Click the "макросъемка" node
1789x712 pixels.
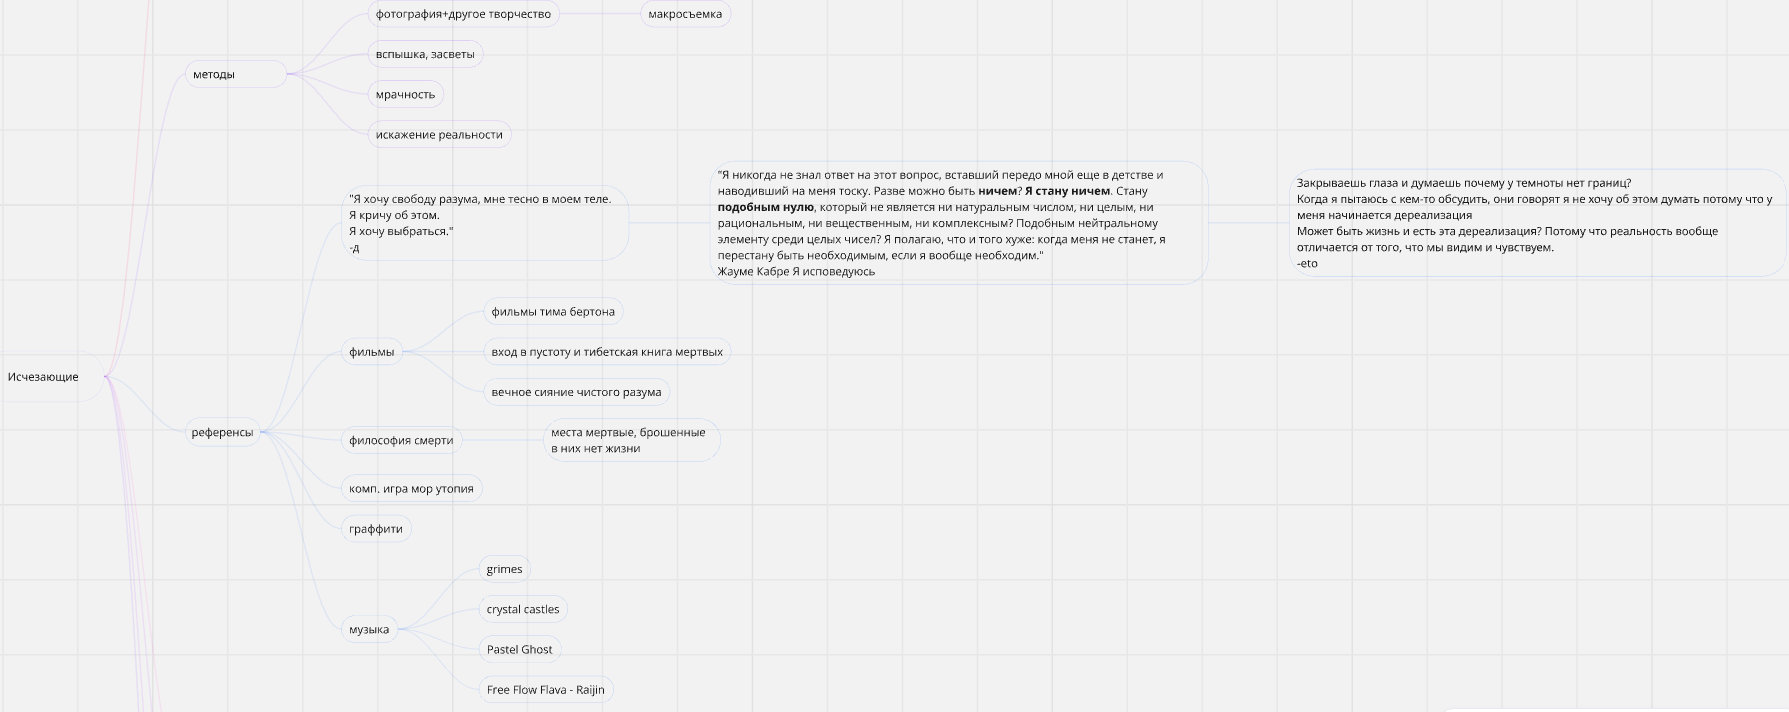point(685,14)
